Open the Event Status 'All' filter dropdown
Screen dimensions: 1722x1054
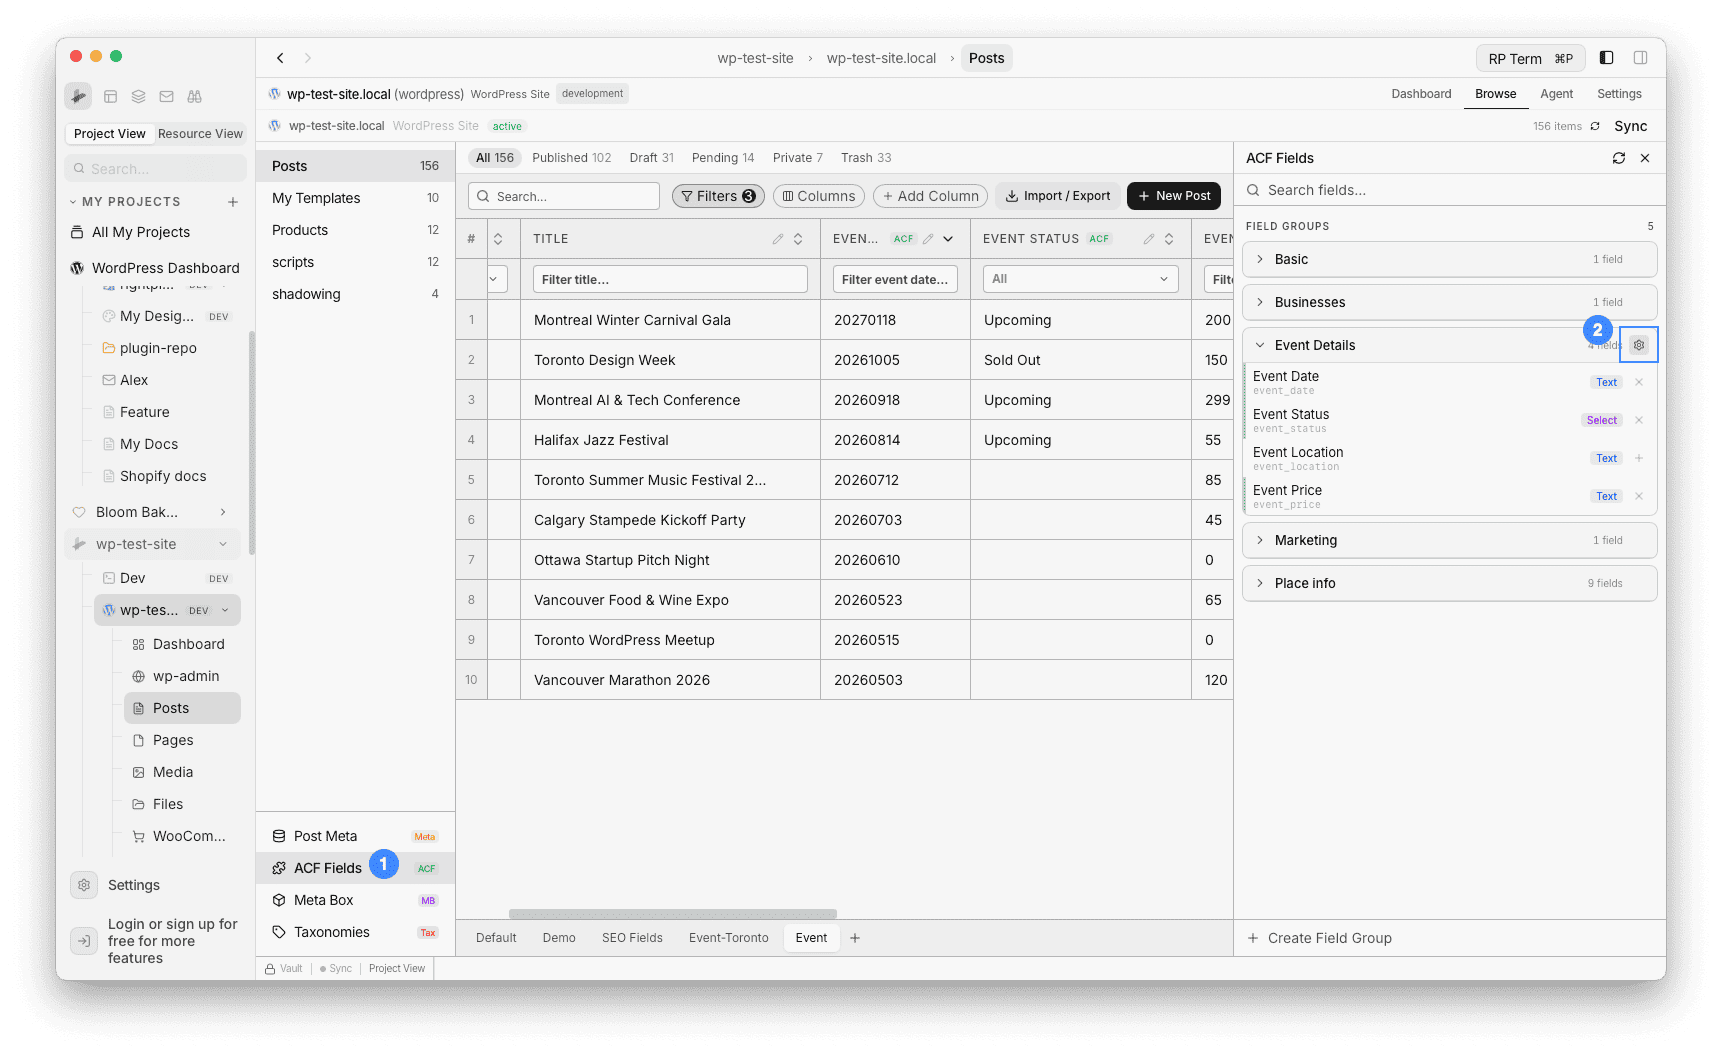tap(1080, 279)
